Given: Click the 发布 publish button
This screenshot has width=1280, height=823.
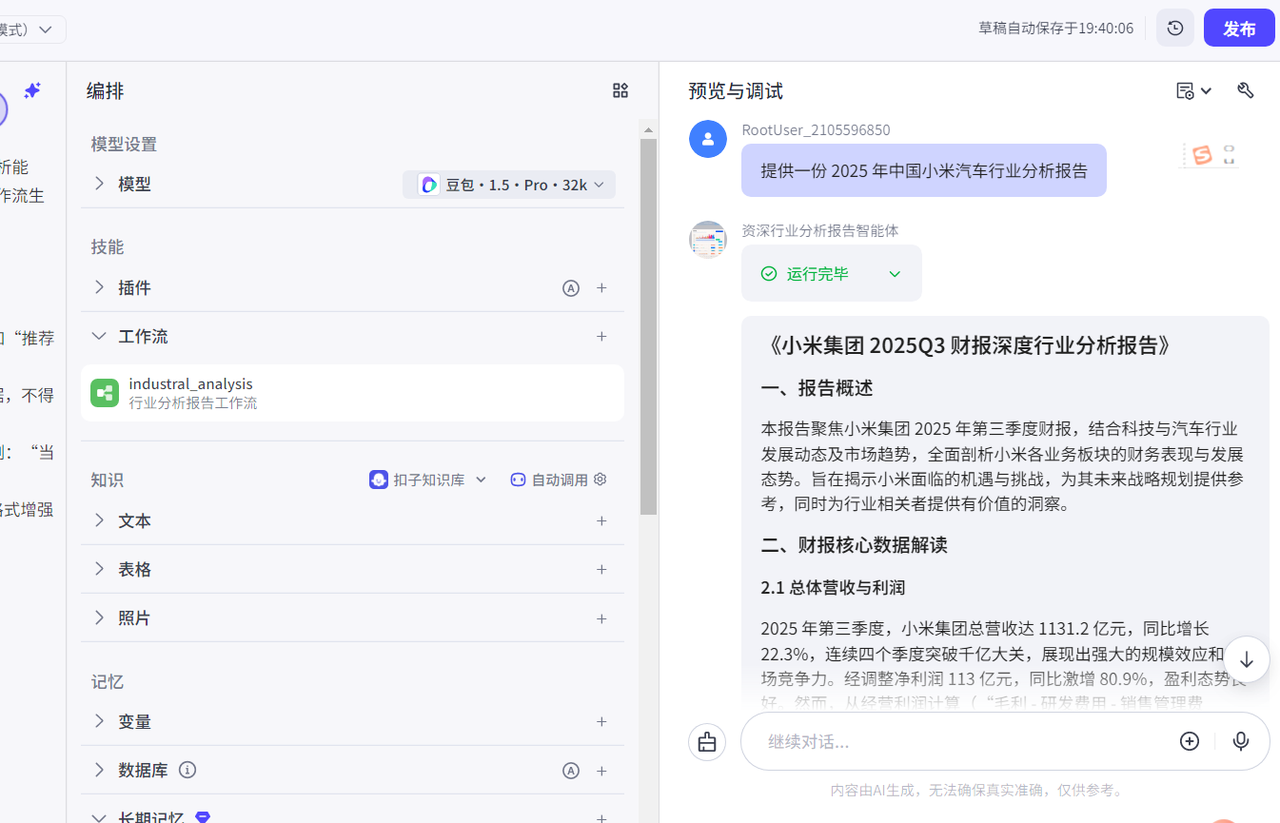Looking at the screenshot, I should pyautogui.click(x=1239, y=28).
